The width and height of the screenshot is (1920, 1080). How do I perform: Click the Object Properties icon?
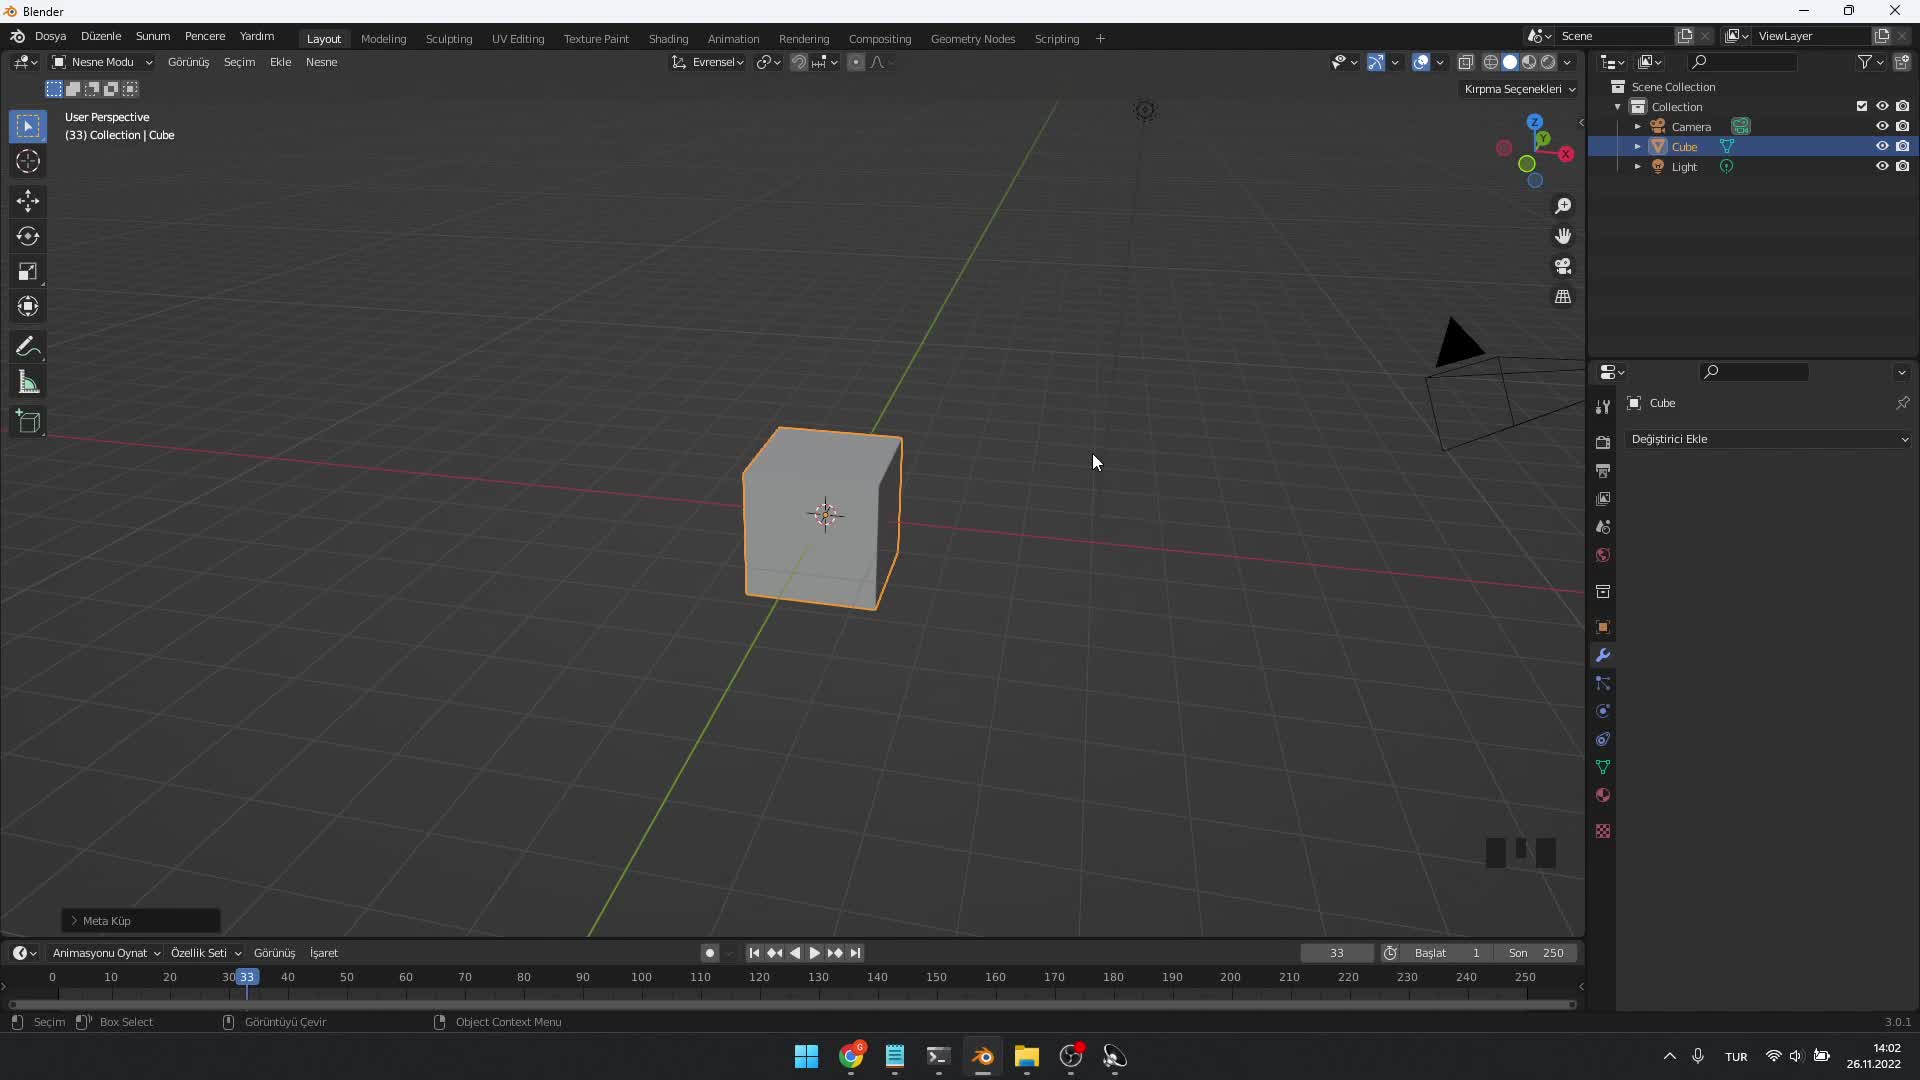pyautogui.click(x=1604, y=626)
